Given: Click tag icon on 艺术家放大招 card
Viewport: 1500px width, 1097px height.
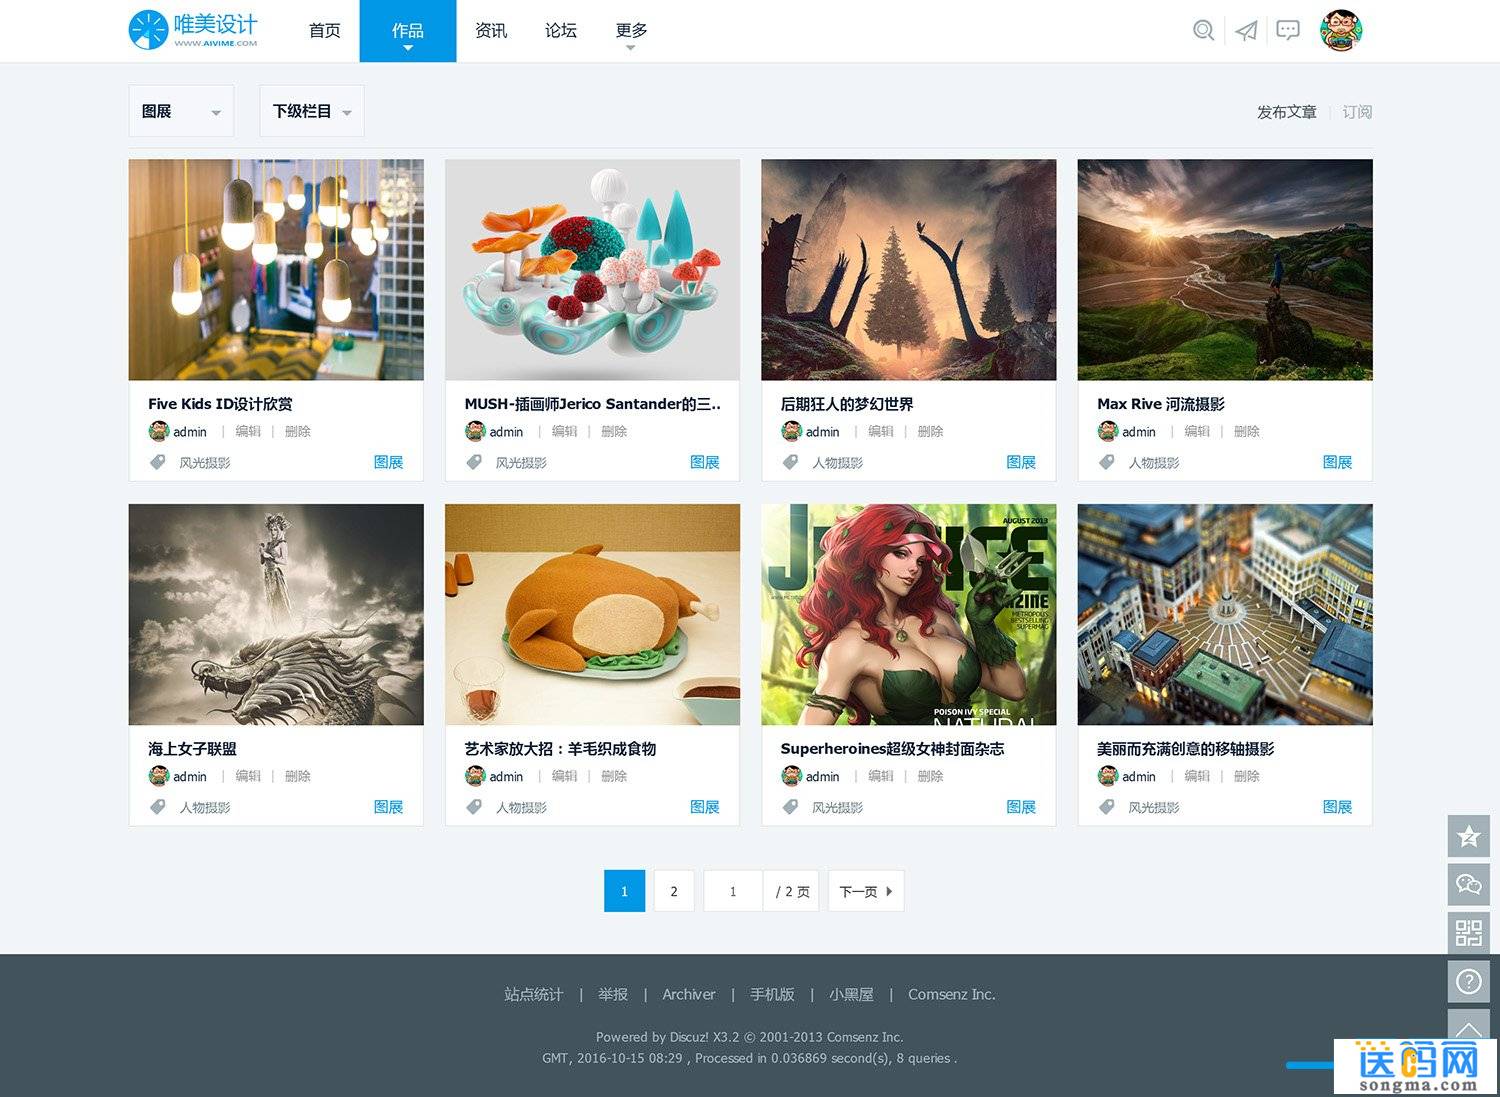Looking at the screenshot, I should click(x=474, y=807).
